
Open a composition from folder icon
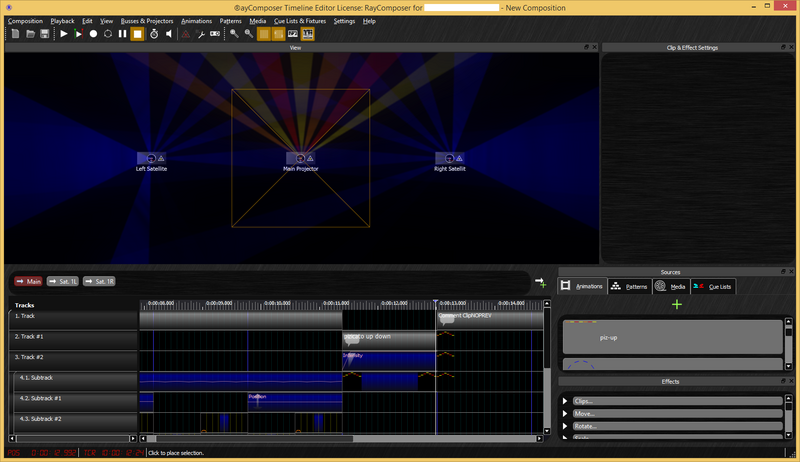[x=31, y=34]
